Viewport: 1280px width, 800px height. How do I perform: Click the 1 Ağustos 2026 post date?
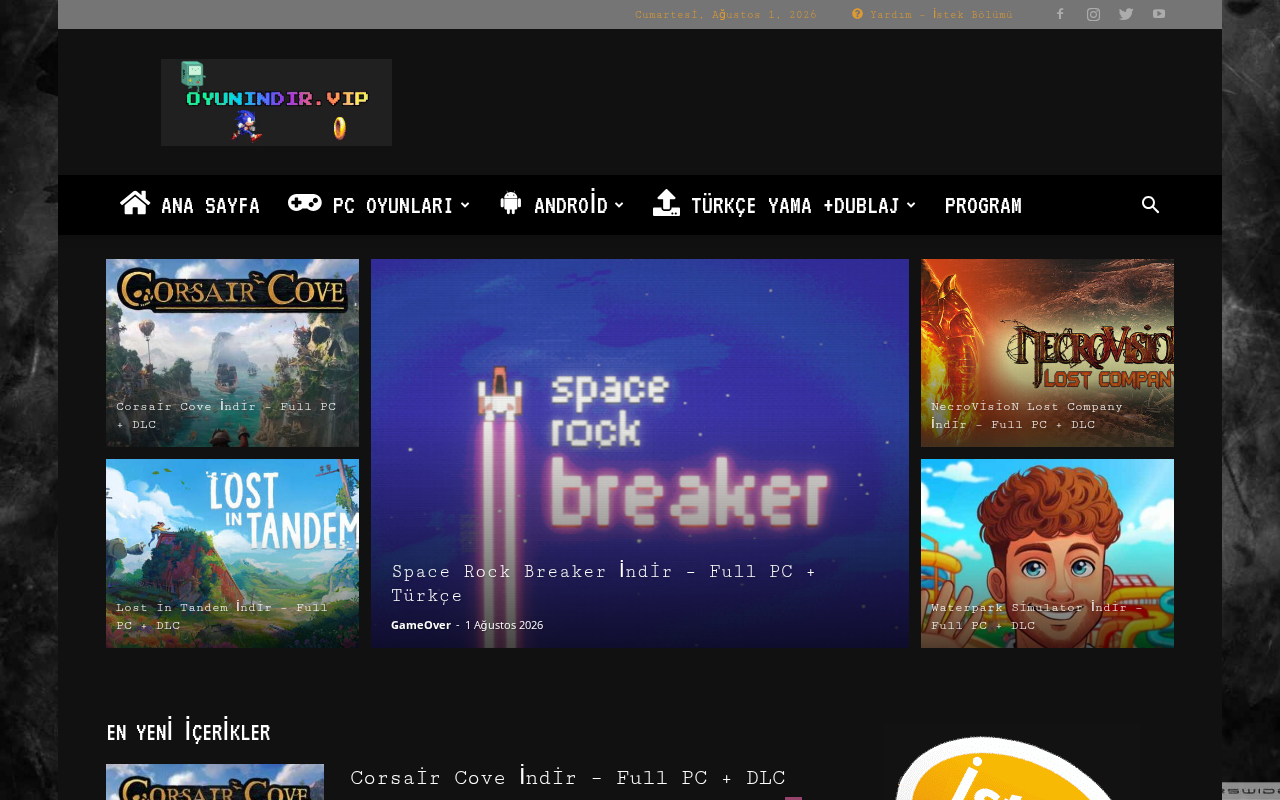pos(504,625)
